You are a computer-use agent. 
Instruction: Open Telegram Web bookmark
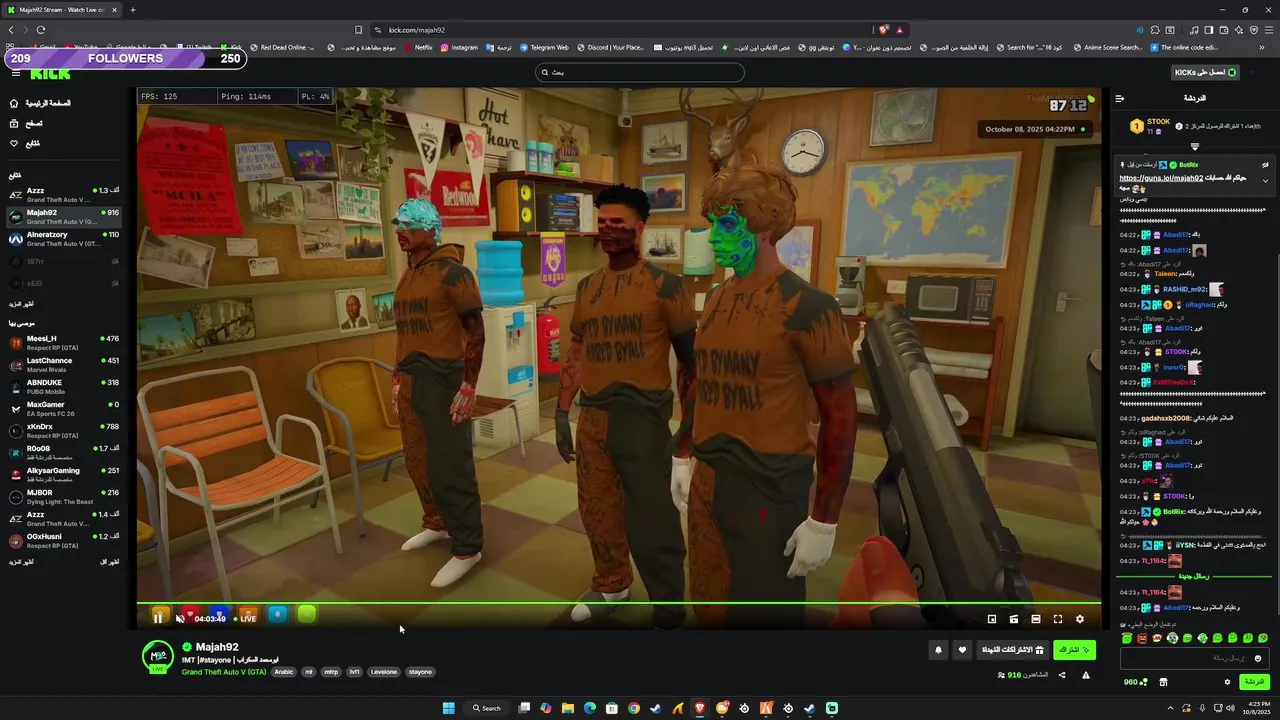(x=544, y=47)
